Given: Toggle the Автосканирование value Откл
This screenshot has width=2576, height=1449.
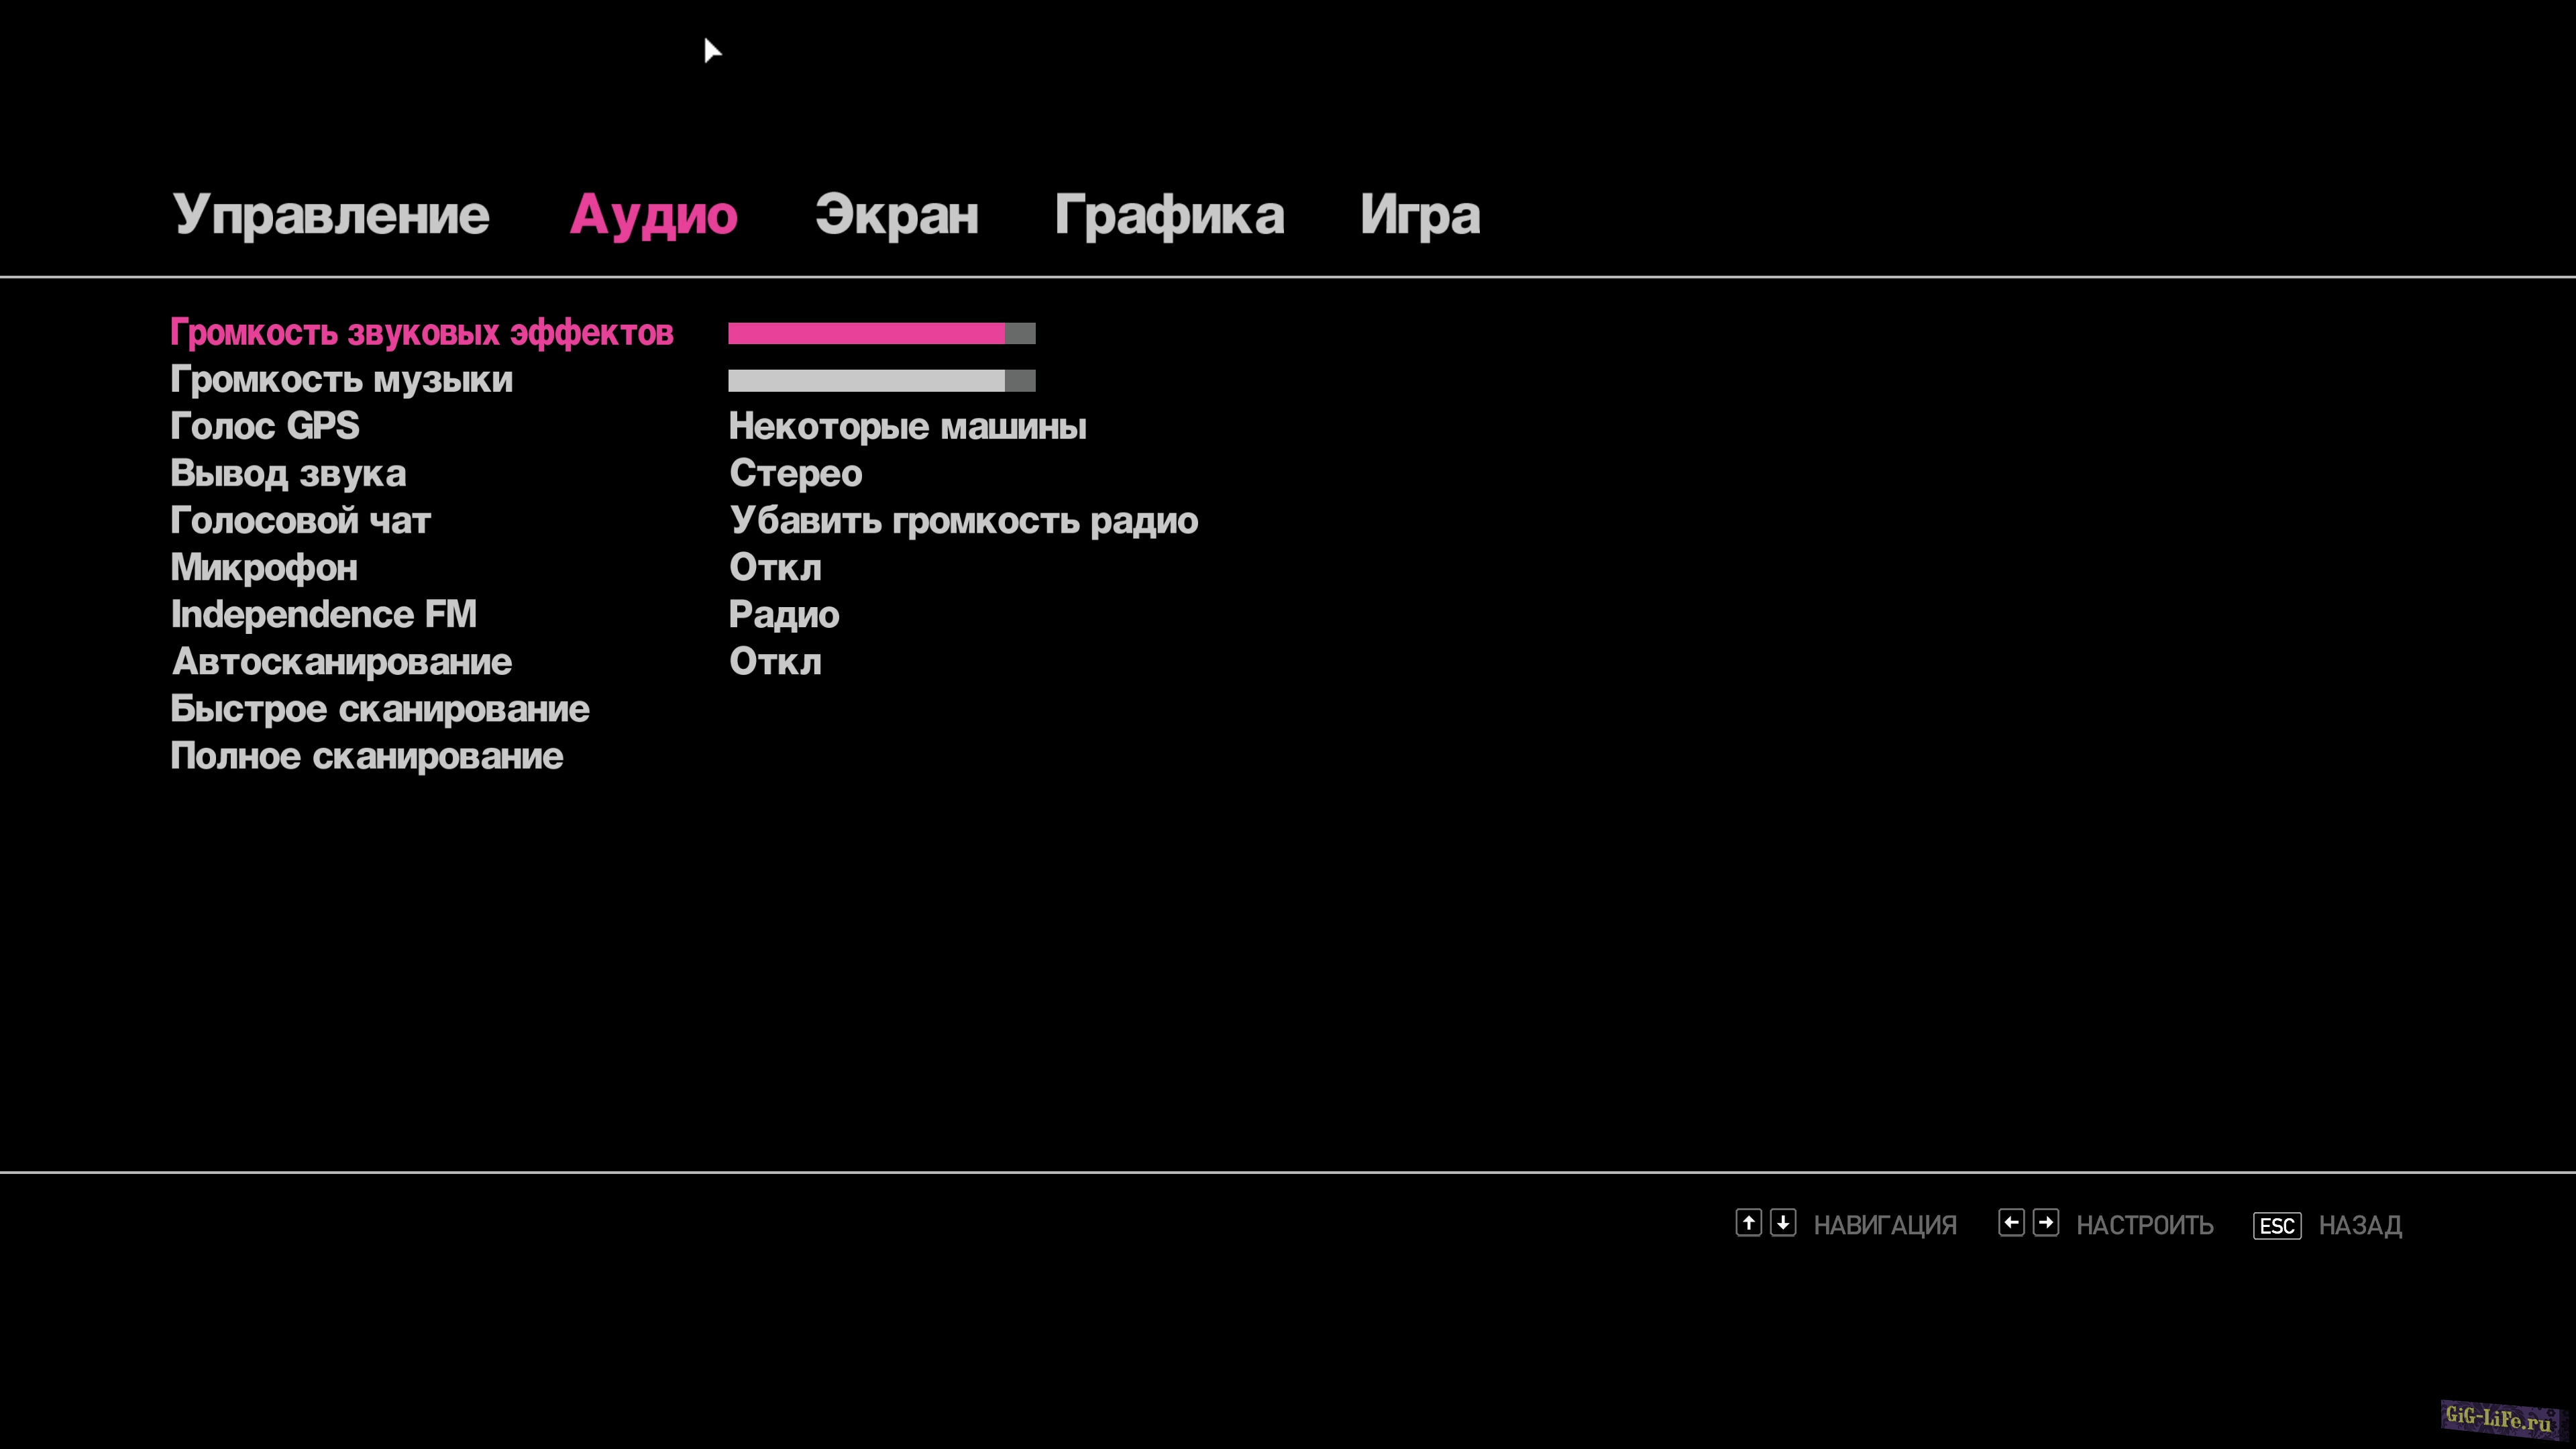Looking at the screenshot, I should click(775, 662).
